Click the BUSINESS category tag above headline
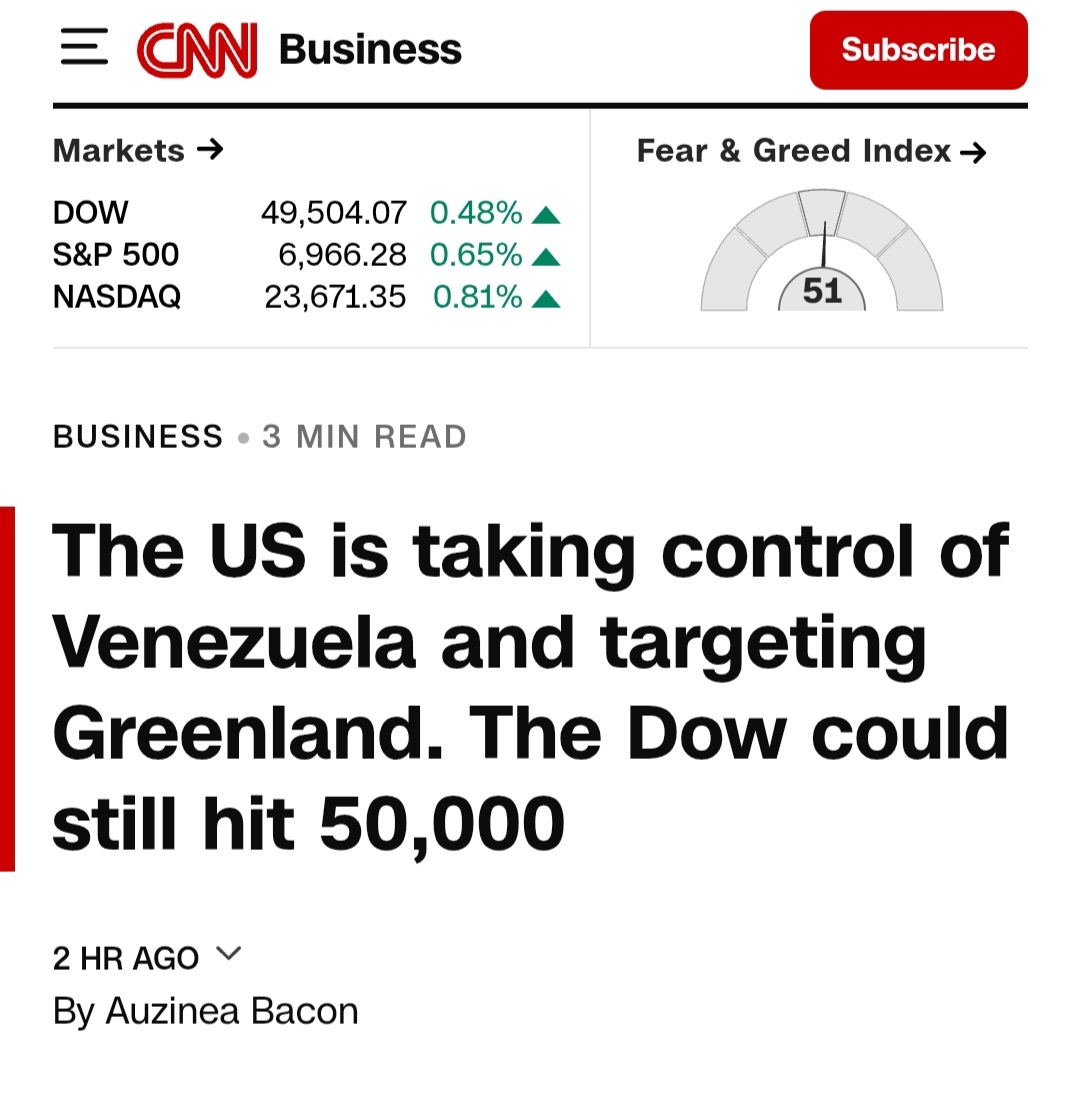 [138, 437]
